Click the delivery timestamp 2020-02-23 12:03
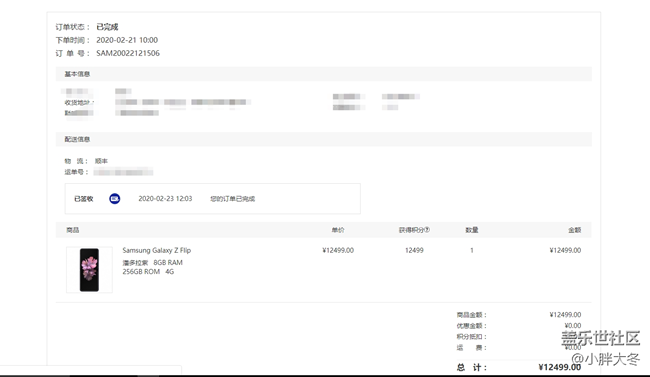Image resolution: width=650 pixels, height=377 pixels. pos(165,199)
